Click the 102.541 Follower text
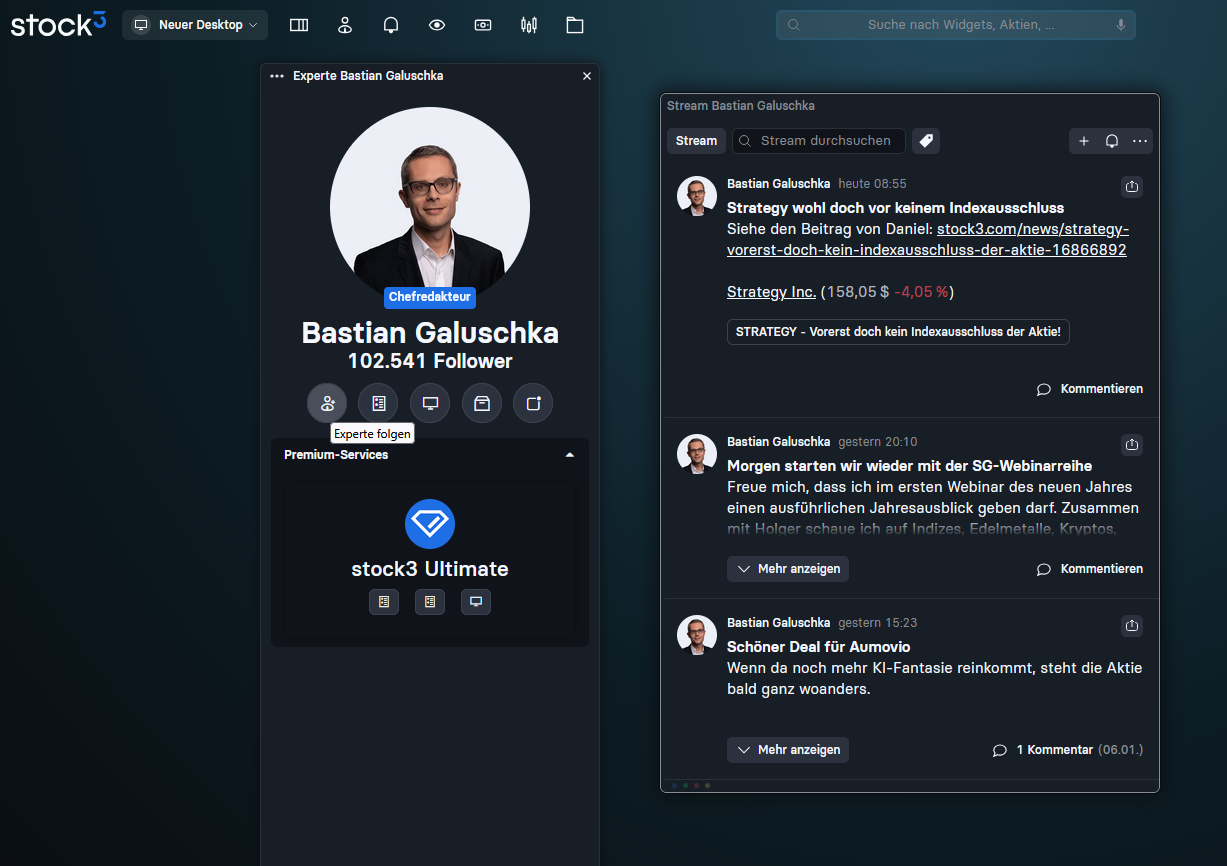Image resolution: width=1227 pixels, height=866 pixels. pyautogui.click(x=430, y=361)
